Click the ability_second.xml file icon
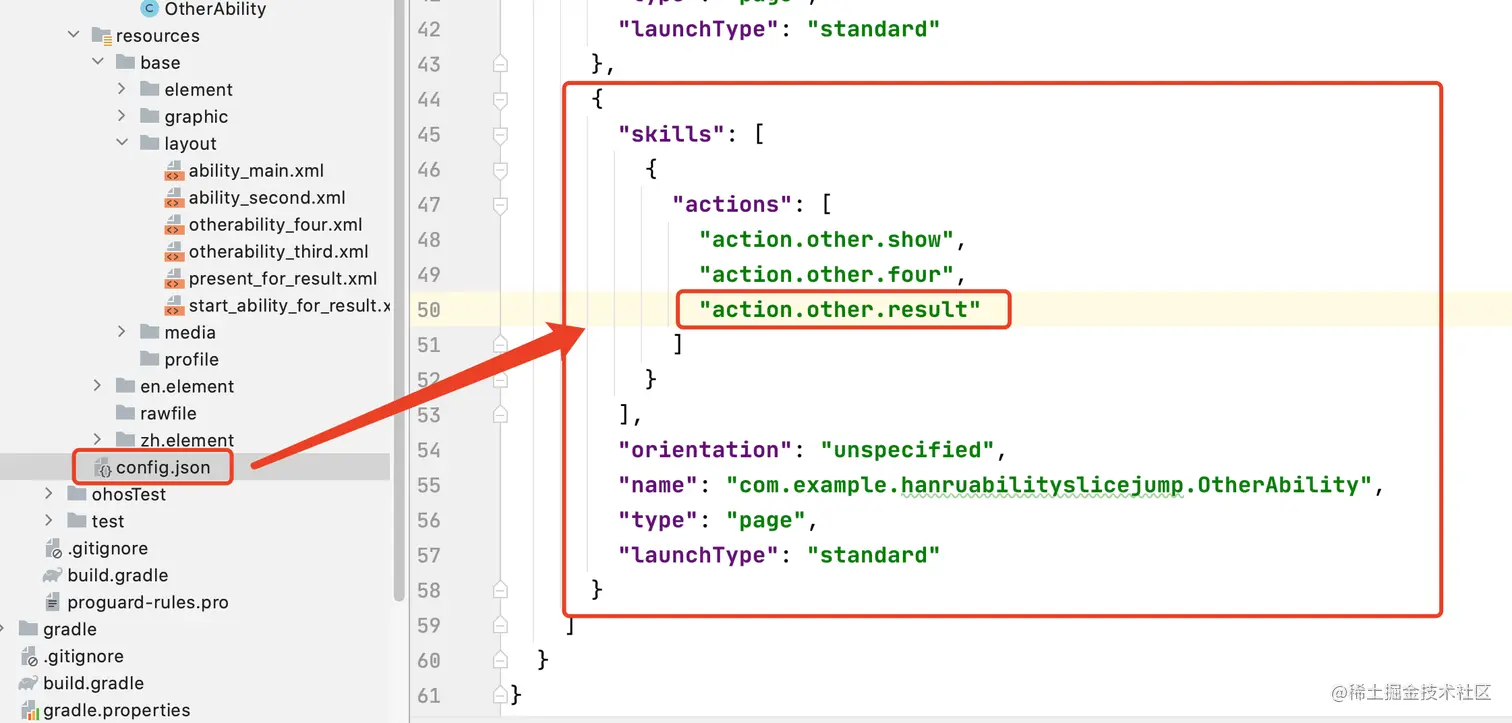The height and width of the screenshot is (723, 1512). coord(174,198)
